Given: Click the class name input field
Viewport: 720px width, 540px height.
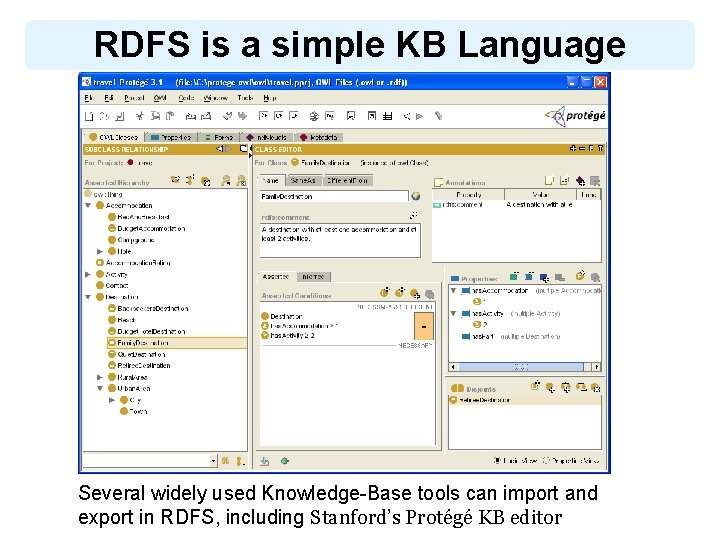Looking at the screenshot, I should point(334,196).
